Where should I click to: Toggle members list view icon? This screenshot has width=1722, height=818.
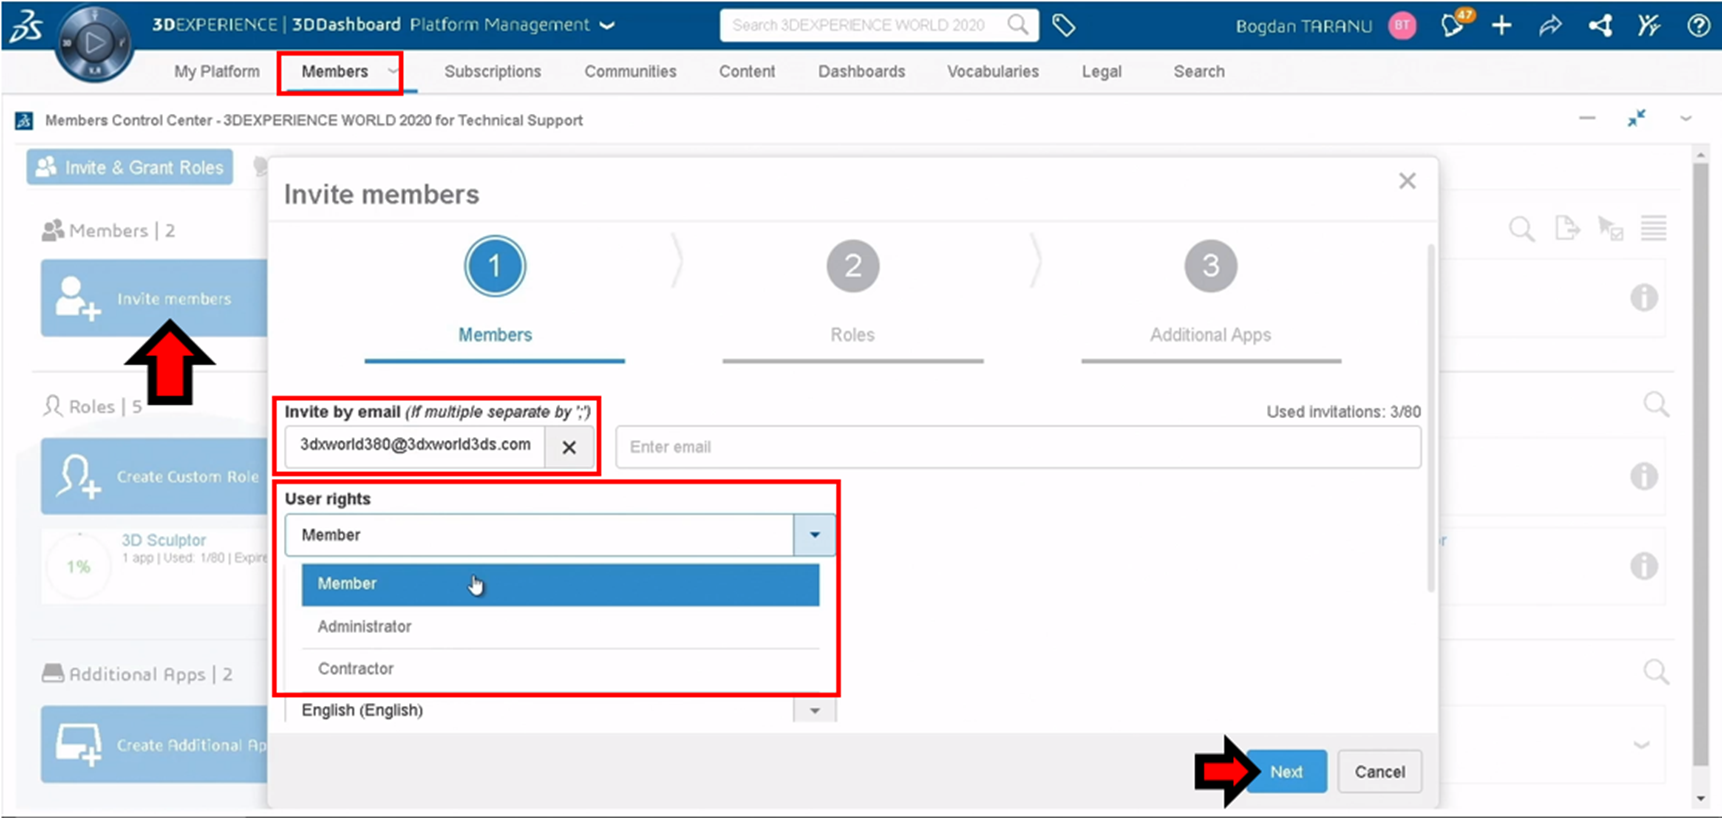1653,229
